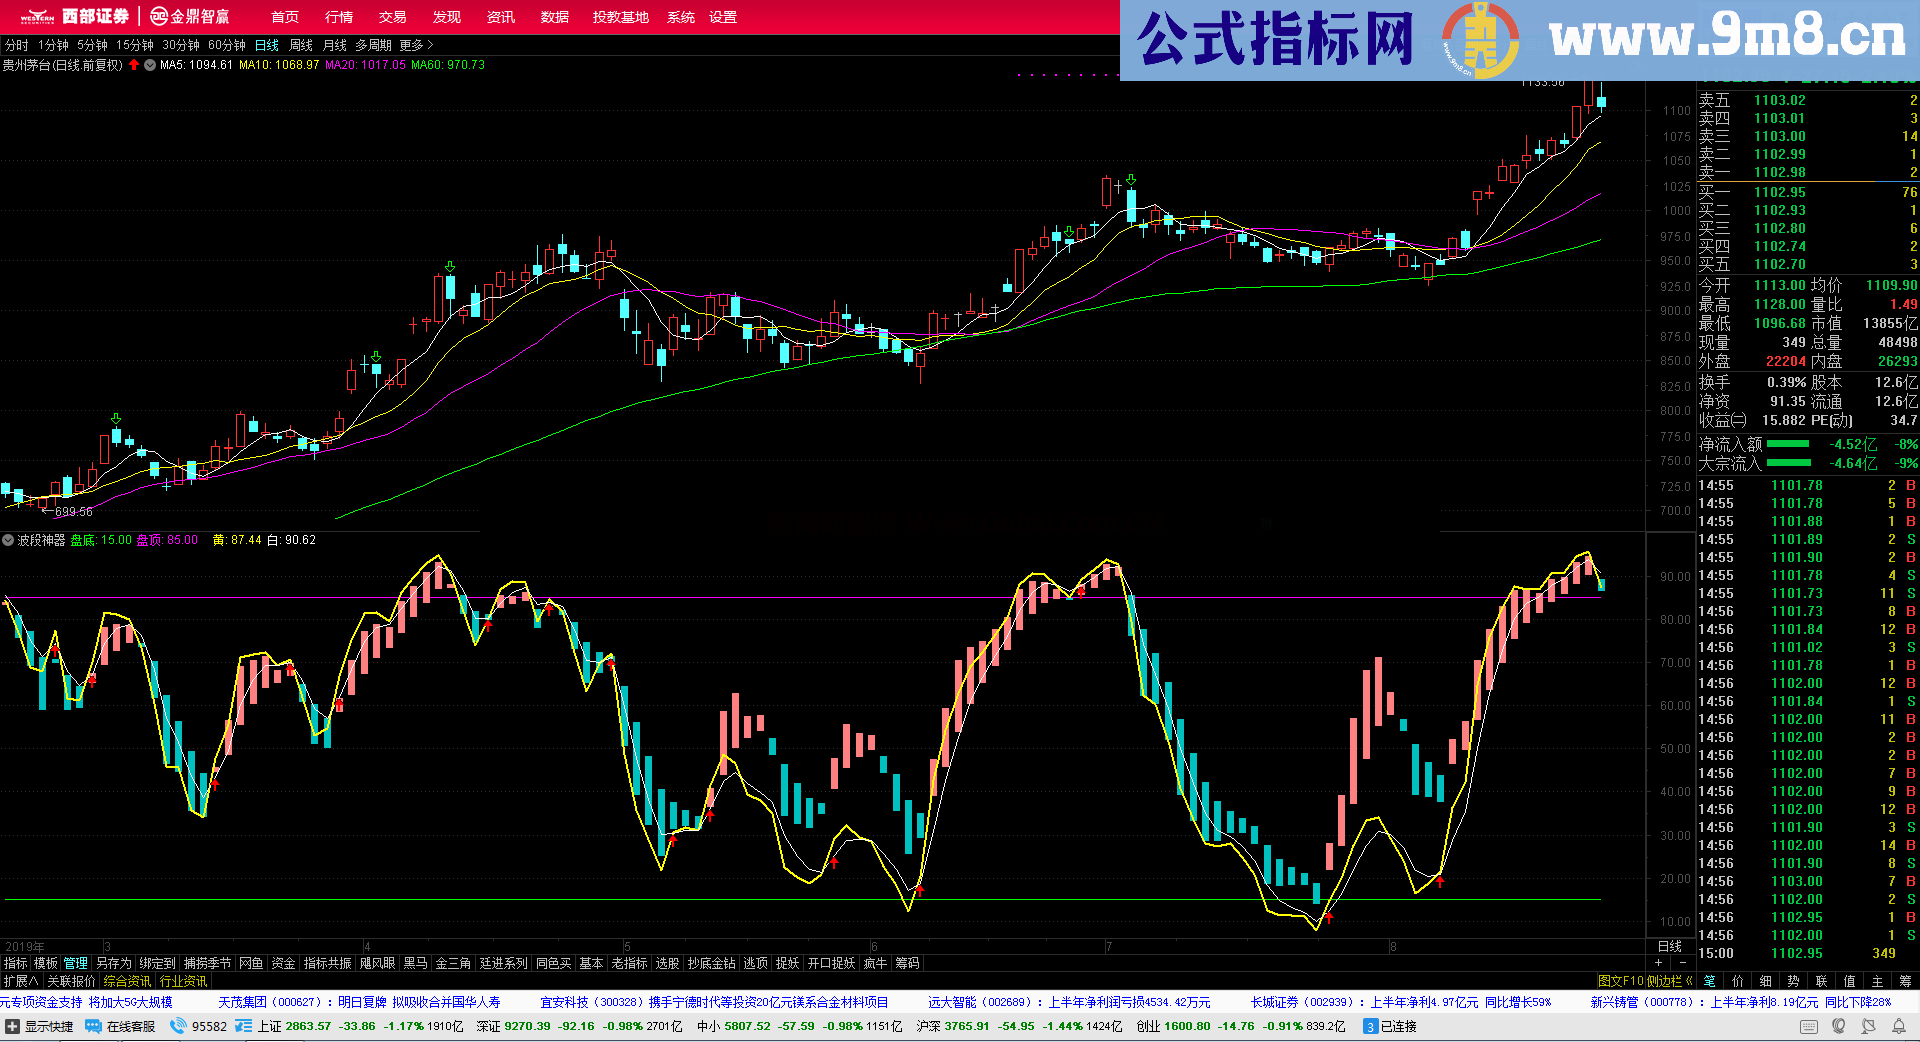Image resolution: width=1920 pixels, height=1042 pixels.
Task: Collapse the side panel using 侧边栏《 toggle
Action: (x=1668, y=981)
